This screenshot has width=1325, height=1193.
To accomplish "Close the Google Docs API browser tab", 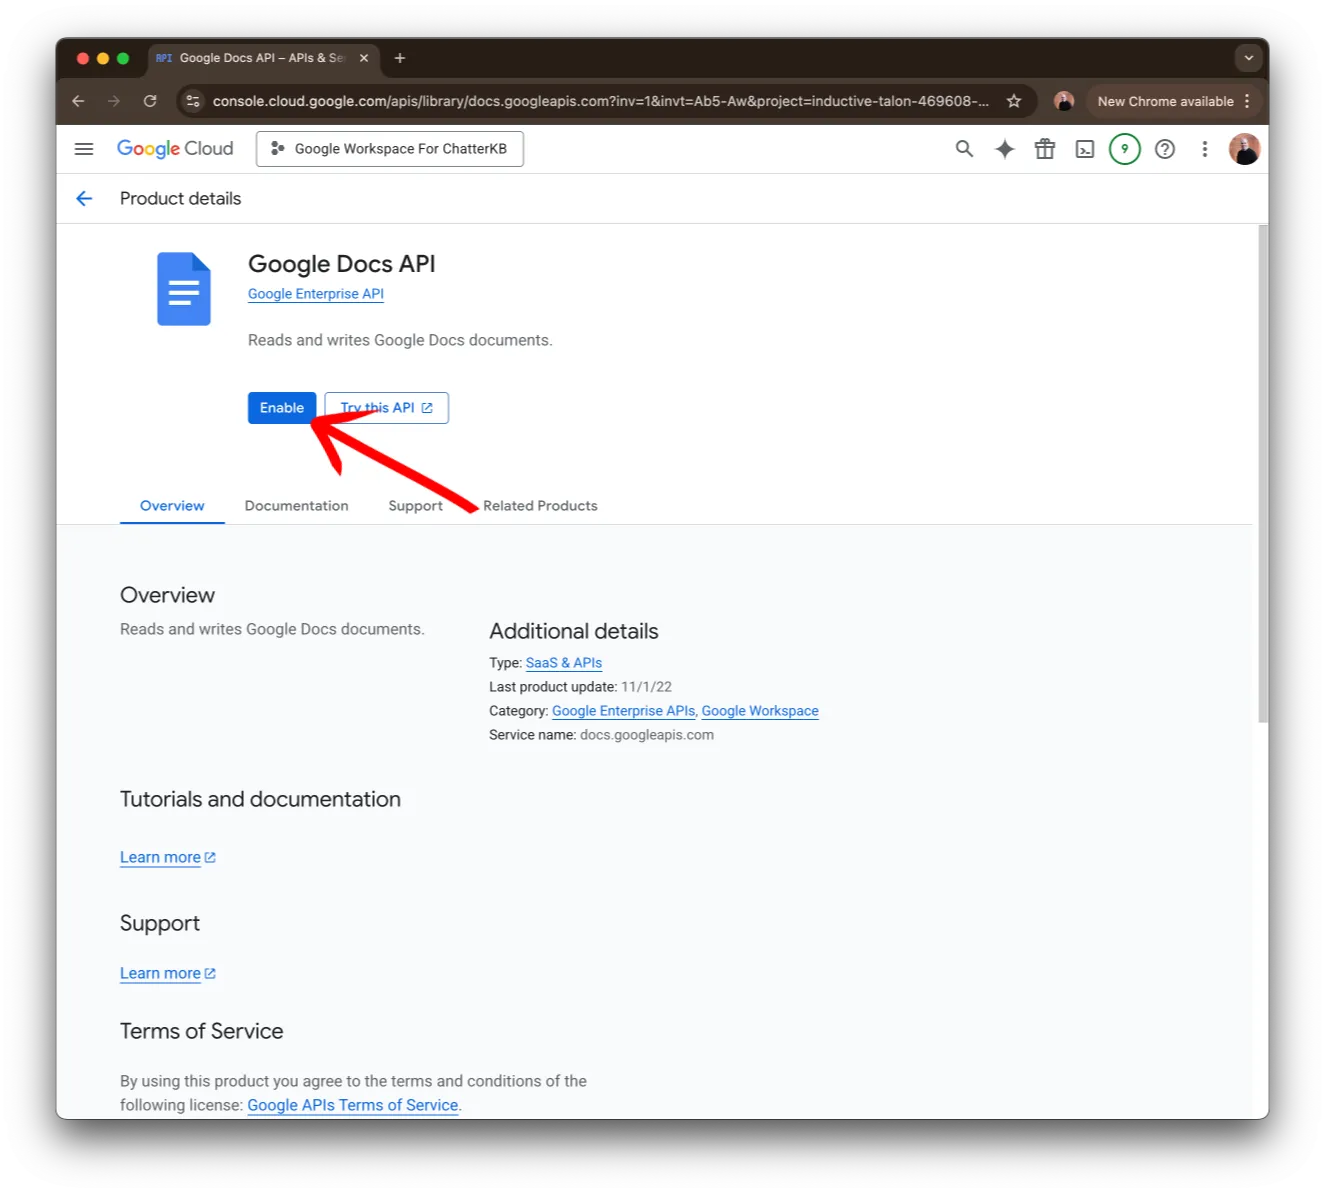I will click(x=364, y=58).
